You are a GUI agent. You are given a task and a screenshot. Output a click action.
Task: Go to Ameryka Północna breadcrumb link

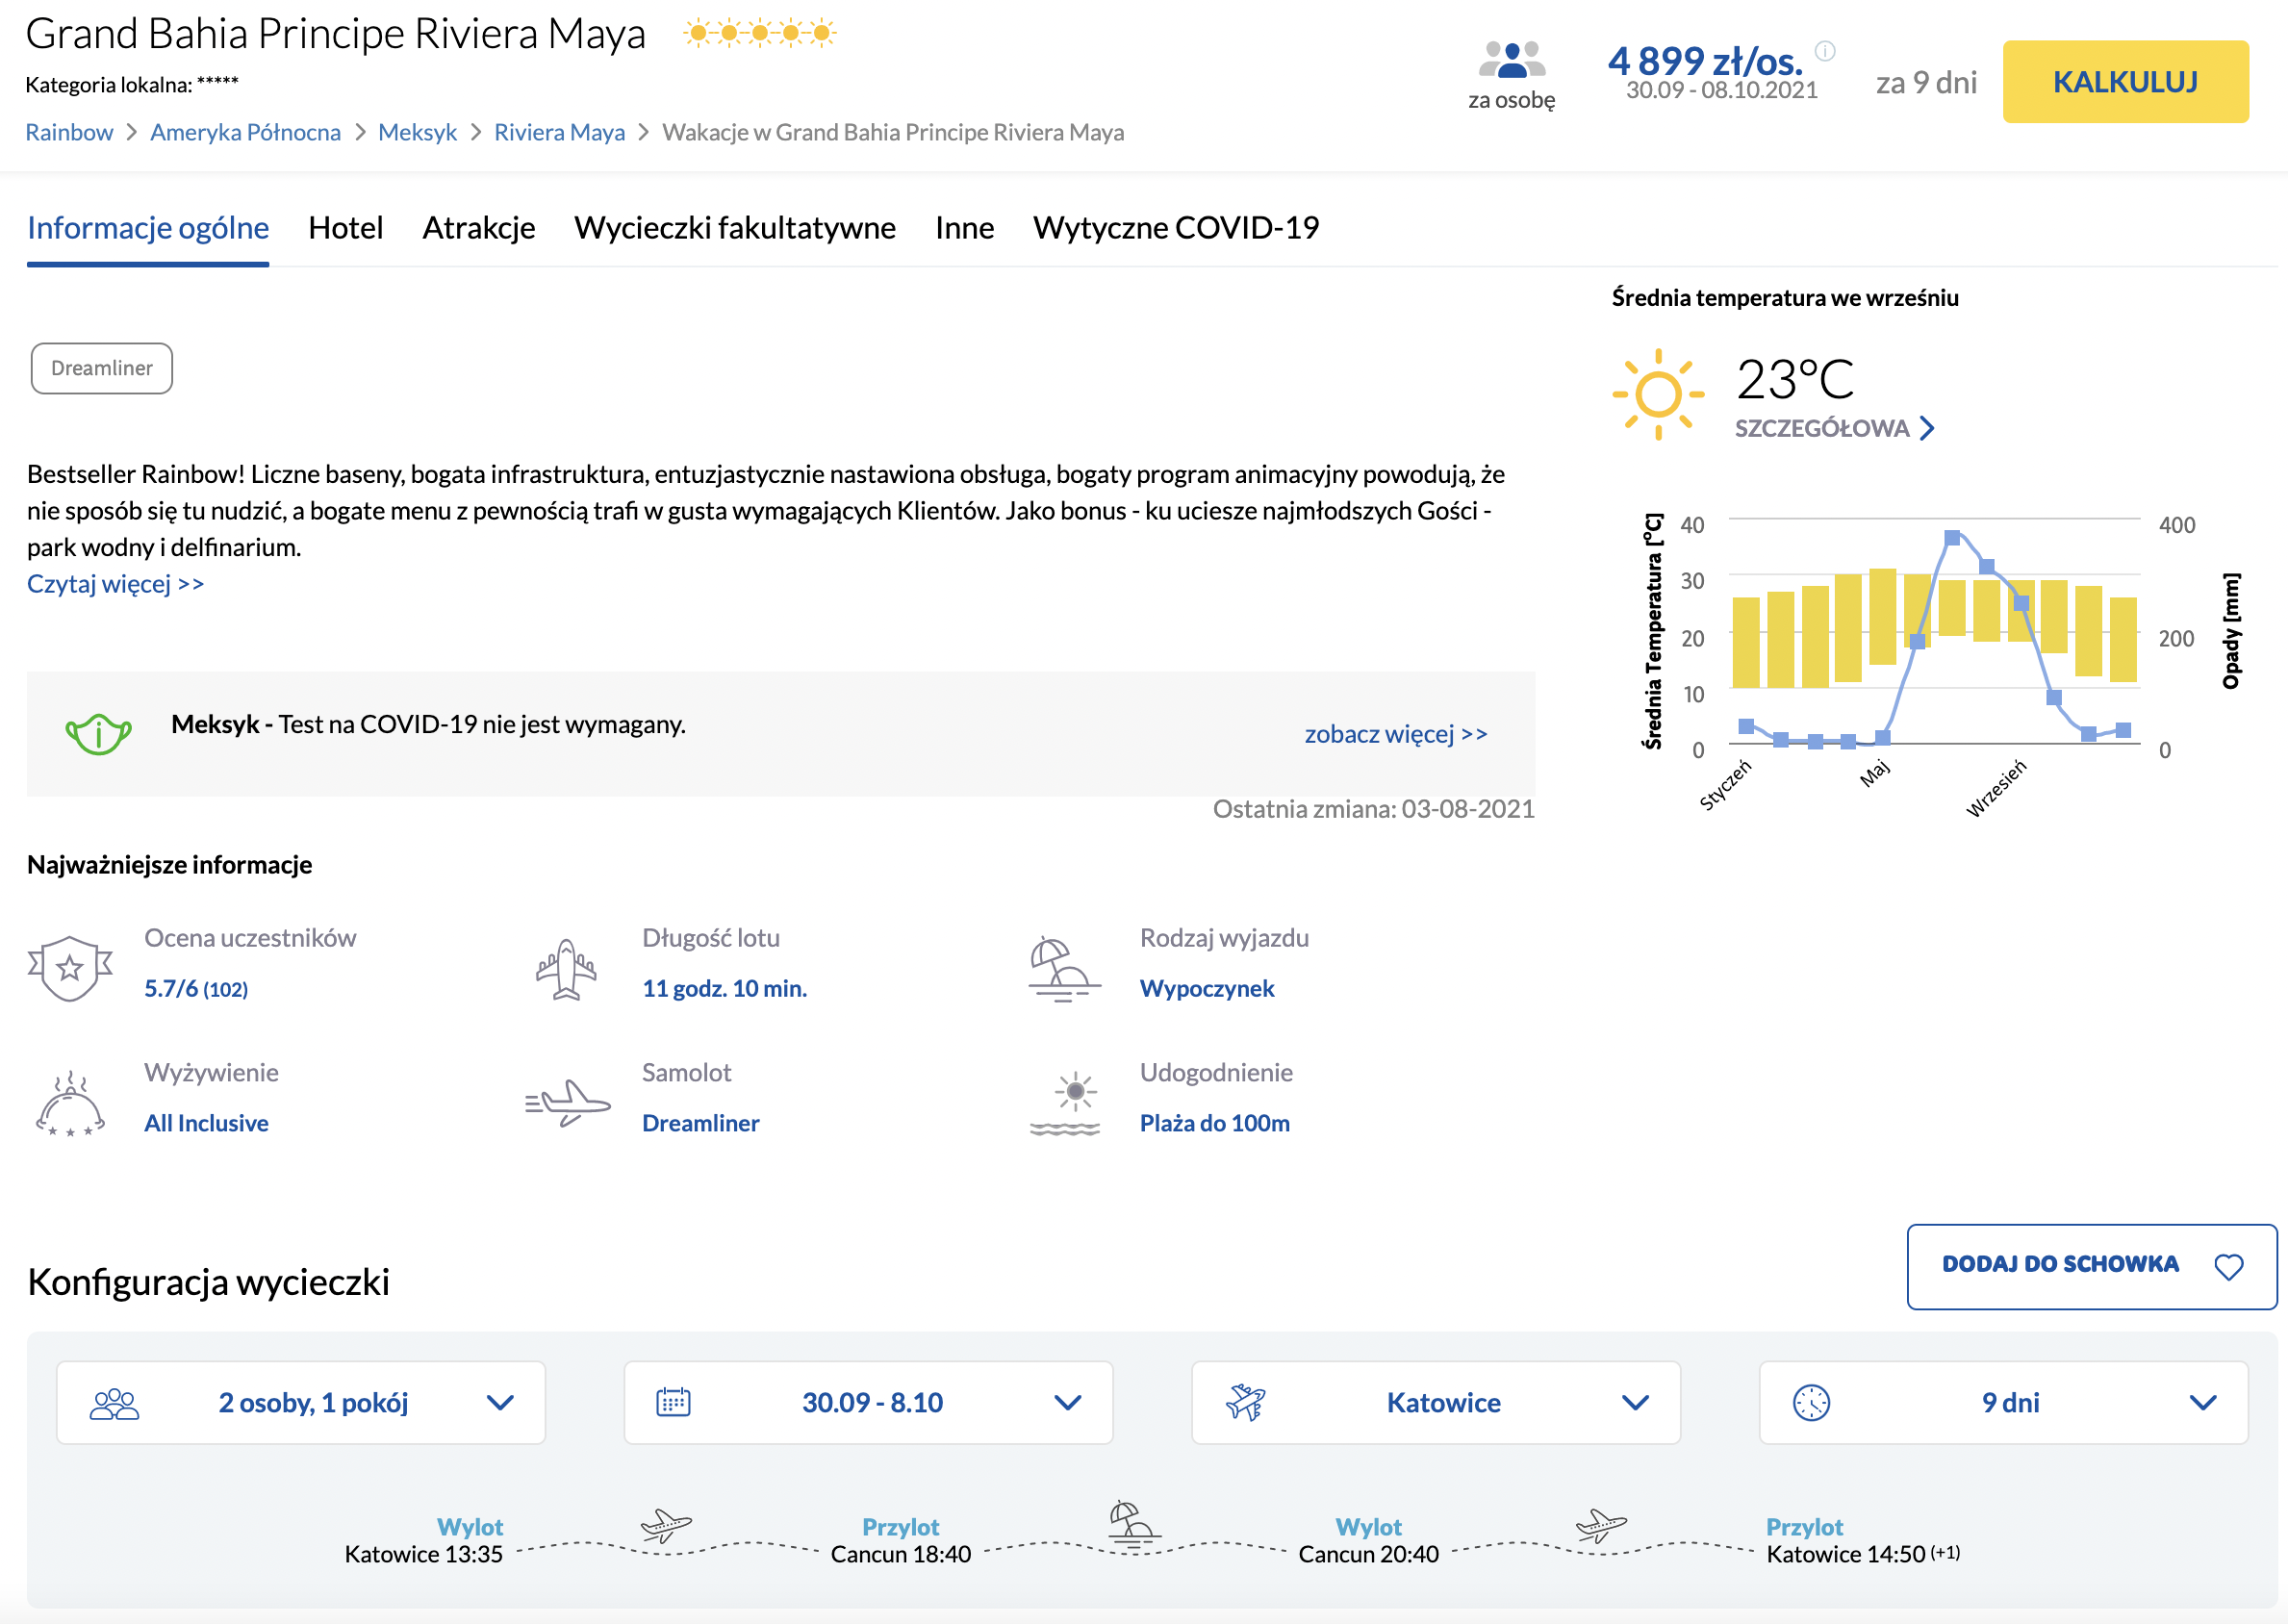(246, 132)
